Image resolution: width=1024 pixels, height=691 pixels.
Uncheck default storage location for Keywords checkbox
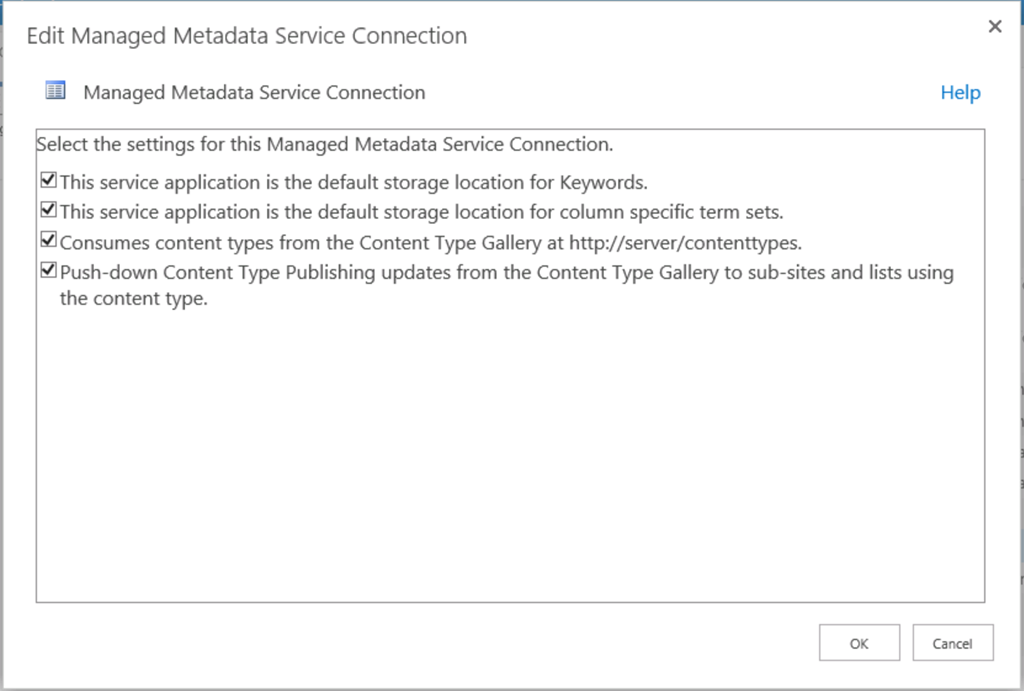tap(48, 180)
